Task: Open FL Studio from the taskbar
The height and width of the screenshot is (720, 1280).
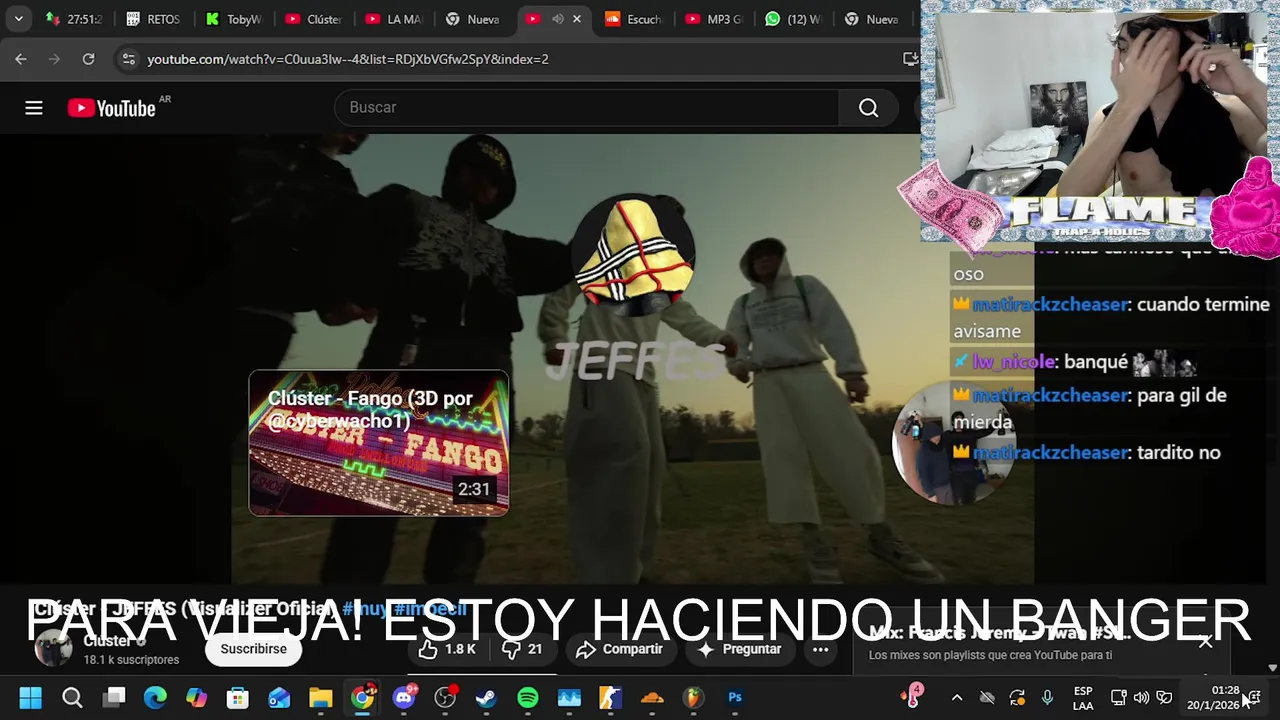Action: (693, 698)
